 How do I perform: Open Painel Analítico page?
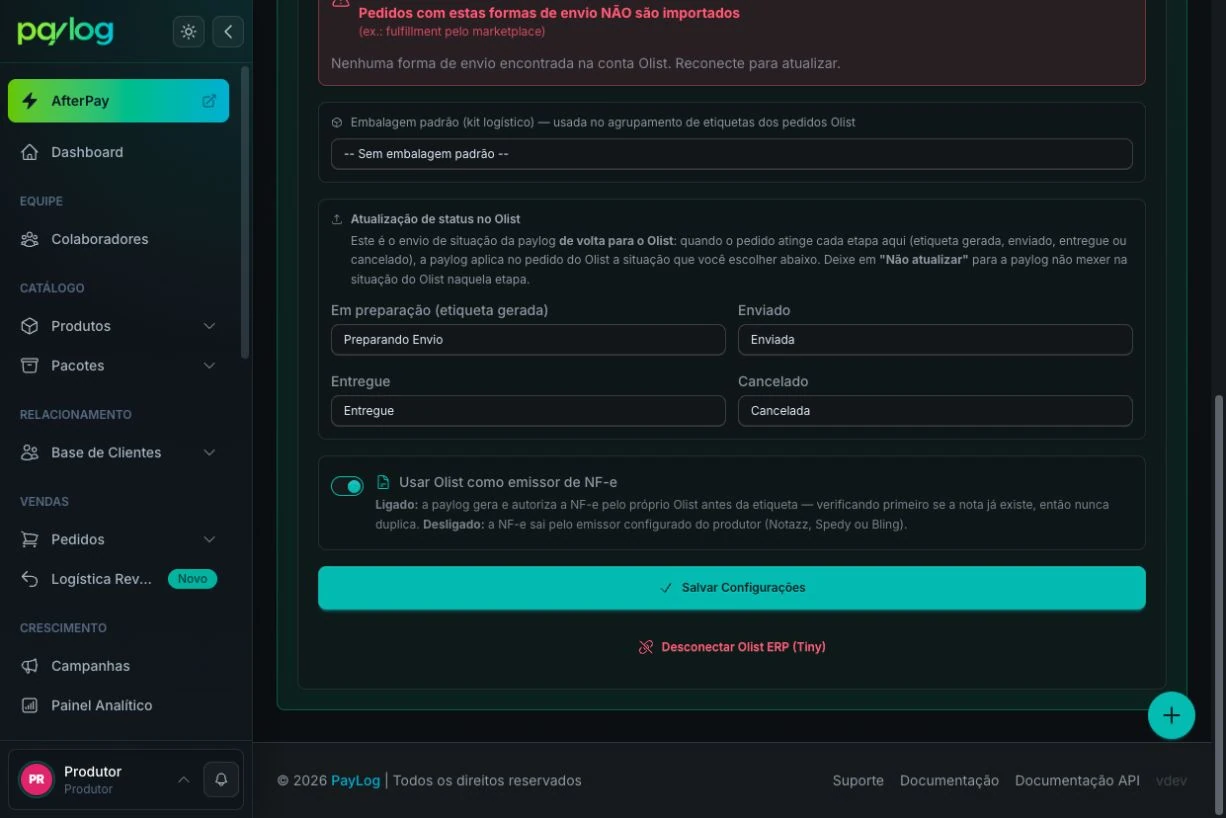[x=118, y=706]
